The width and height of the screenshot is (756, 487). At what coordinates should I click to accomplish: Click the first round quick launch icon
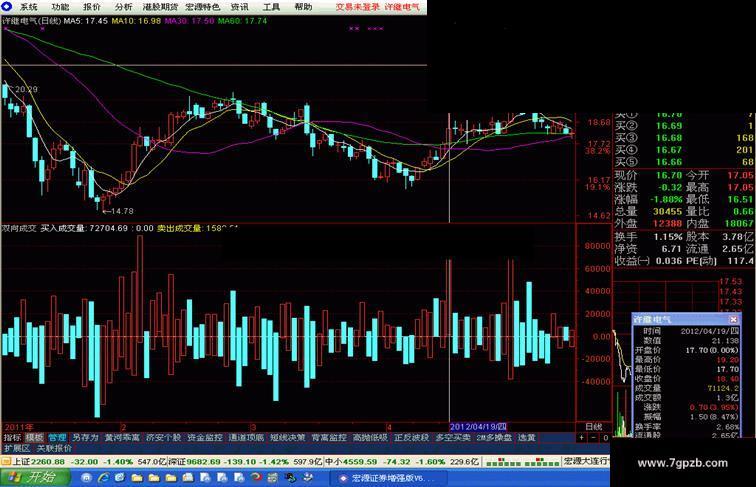pyautogui.click(x=86, y=478)
